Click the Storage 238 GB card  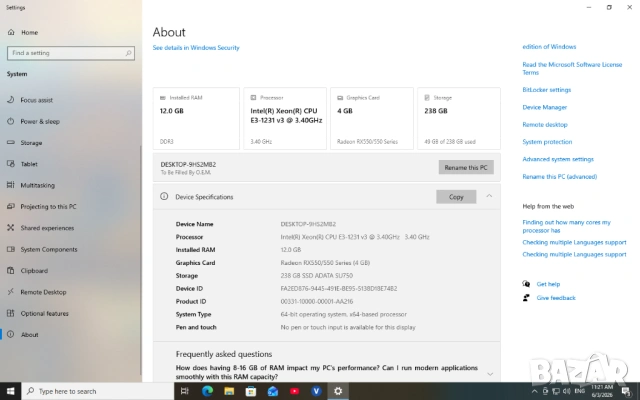coord(459,118)
